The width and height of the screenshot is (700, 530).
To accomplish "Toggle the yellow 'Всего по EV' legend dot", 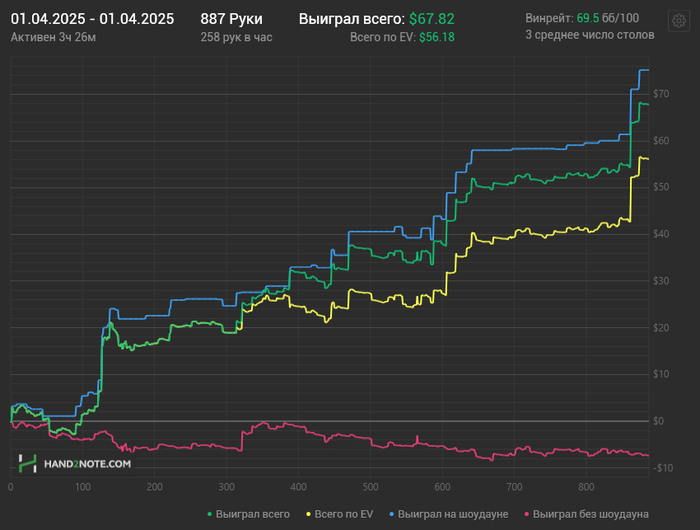I will point(308,514).
